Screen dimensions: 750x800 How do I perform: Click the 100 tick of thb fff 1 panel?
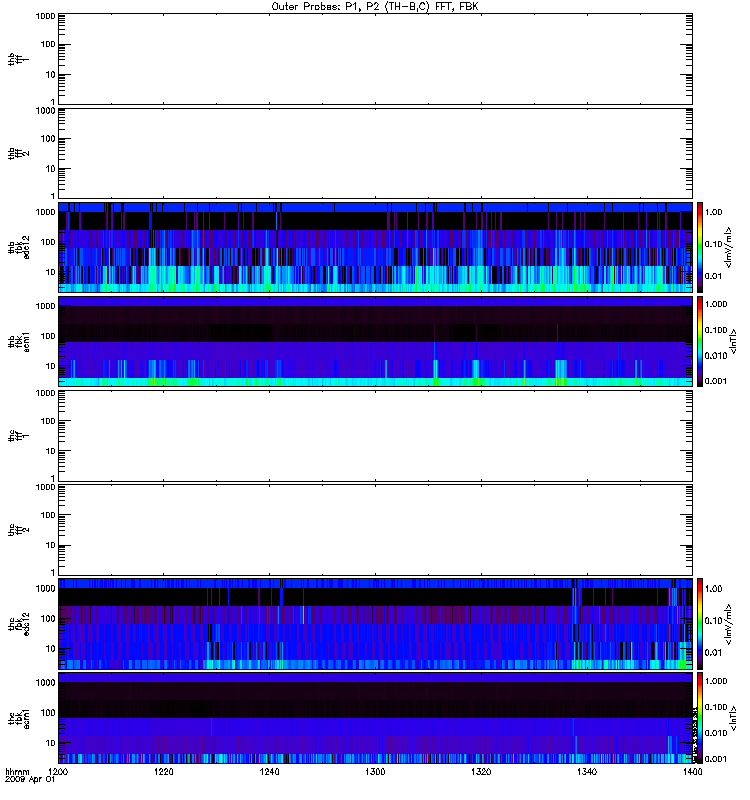[x=48, y=44]
